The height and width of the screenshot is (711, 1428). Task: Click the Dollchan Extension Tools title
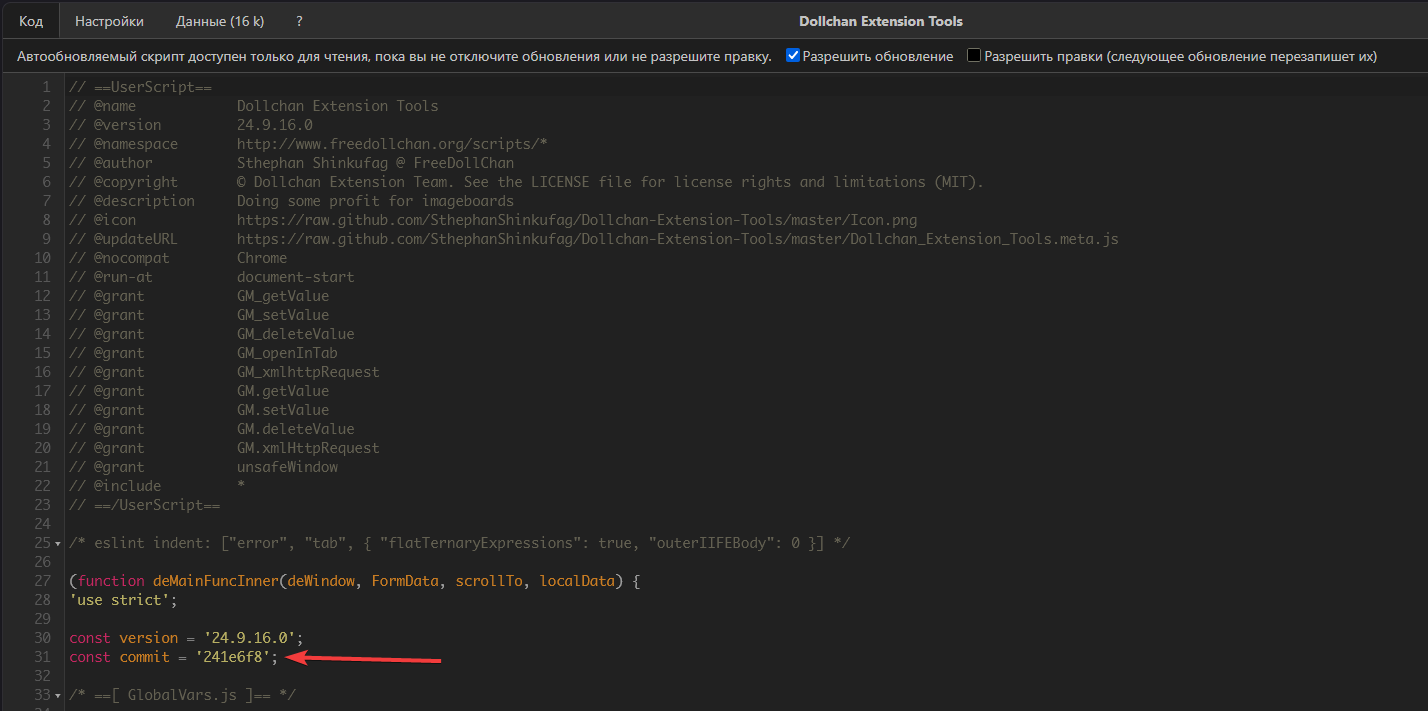click(881, 21)
